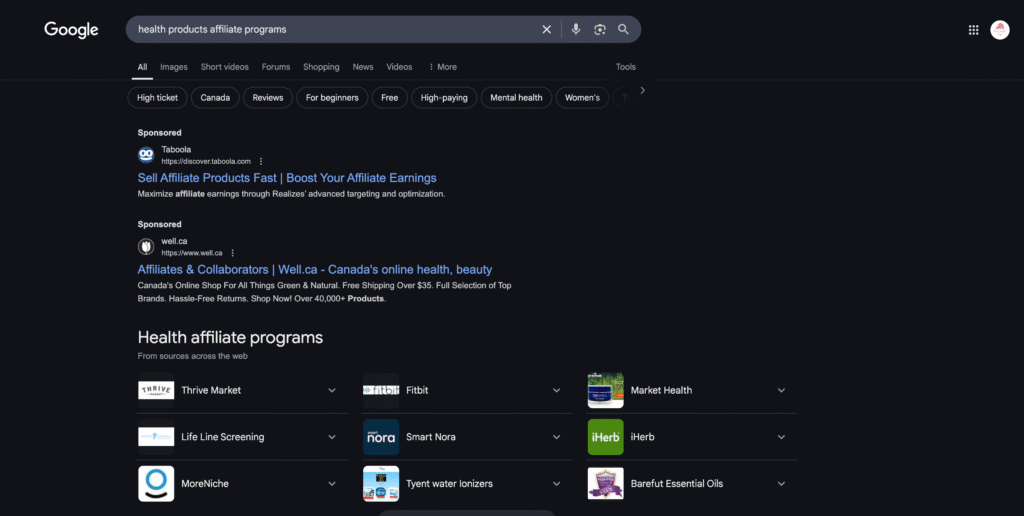Image resolution: width=1024 pixels, height=516 pixels.
Task: Expand the Life Line Screening entry
Action: 332,437
